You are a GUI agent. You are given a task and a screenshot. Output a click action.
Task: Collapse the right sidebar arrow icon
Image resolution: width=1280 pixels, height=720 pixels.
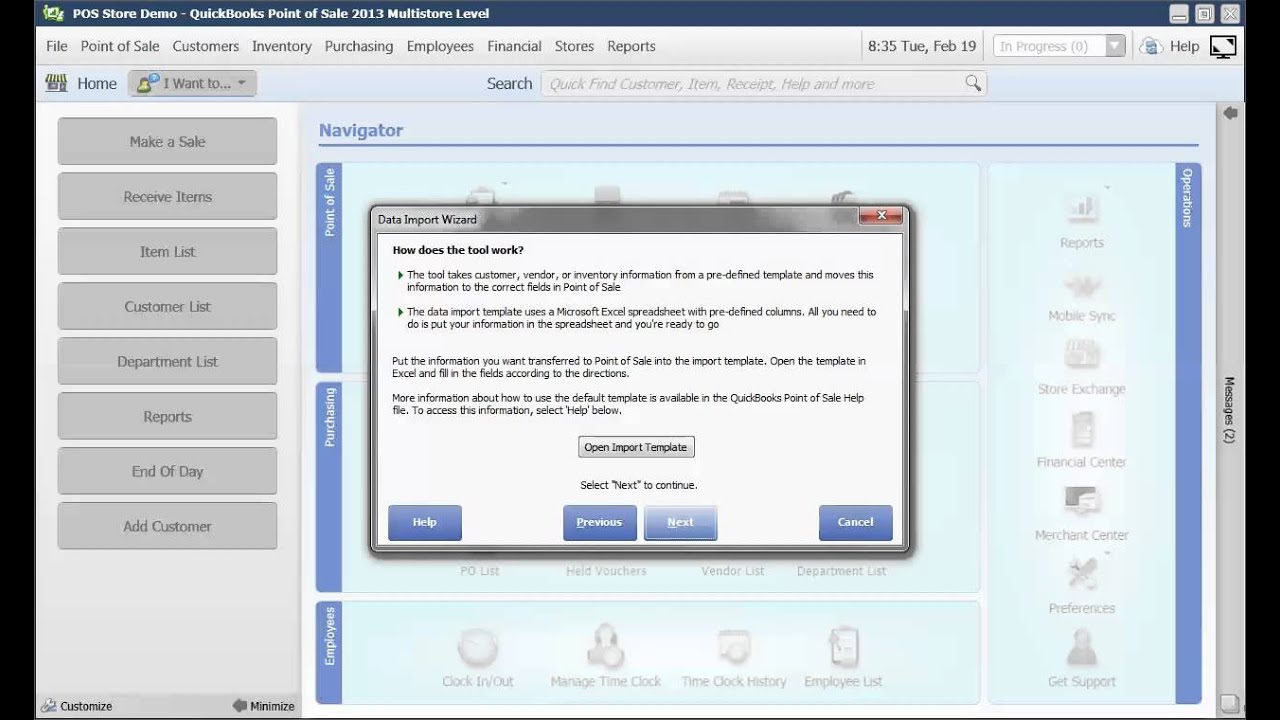1231,113
